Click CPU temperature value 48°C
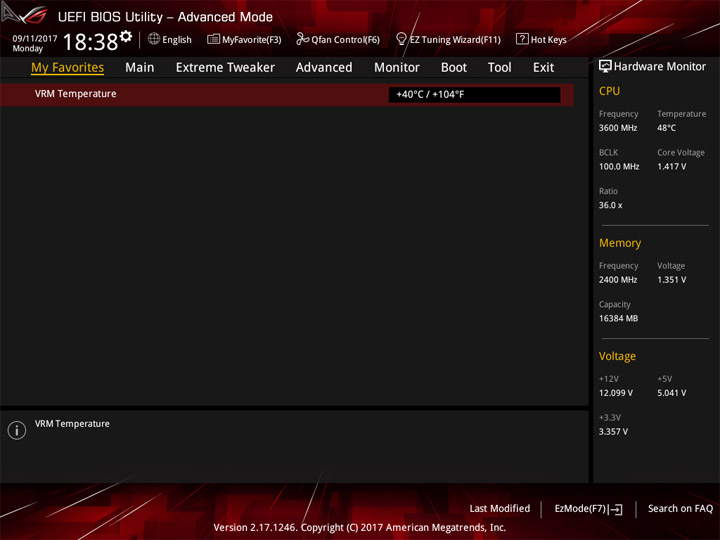Viewport: 720px width, 540px height. pos(666,128)
